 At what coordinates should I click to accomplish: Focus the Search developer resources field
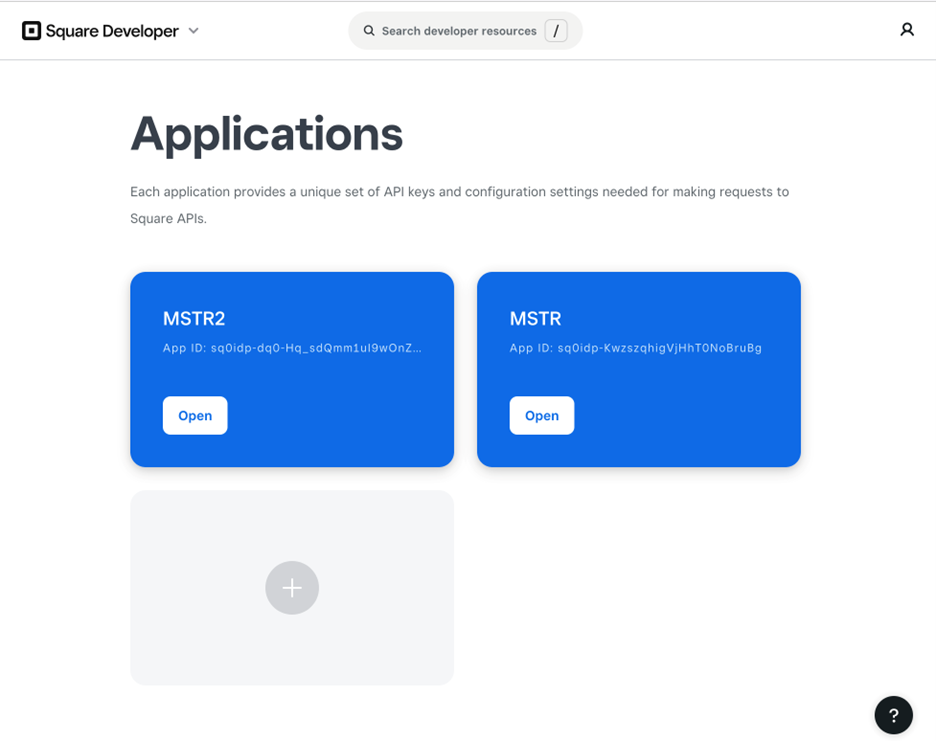tap(458, 31)
